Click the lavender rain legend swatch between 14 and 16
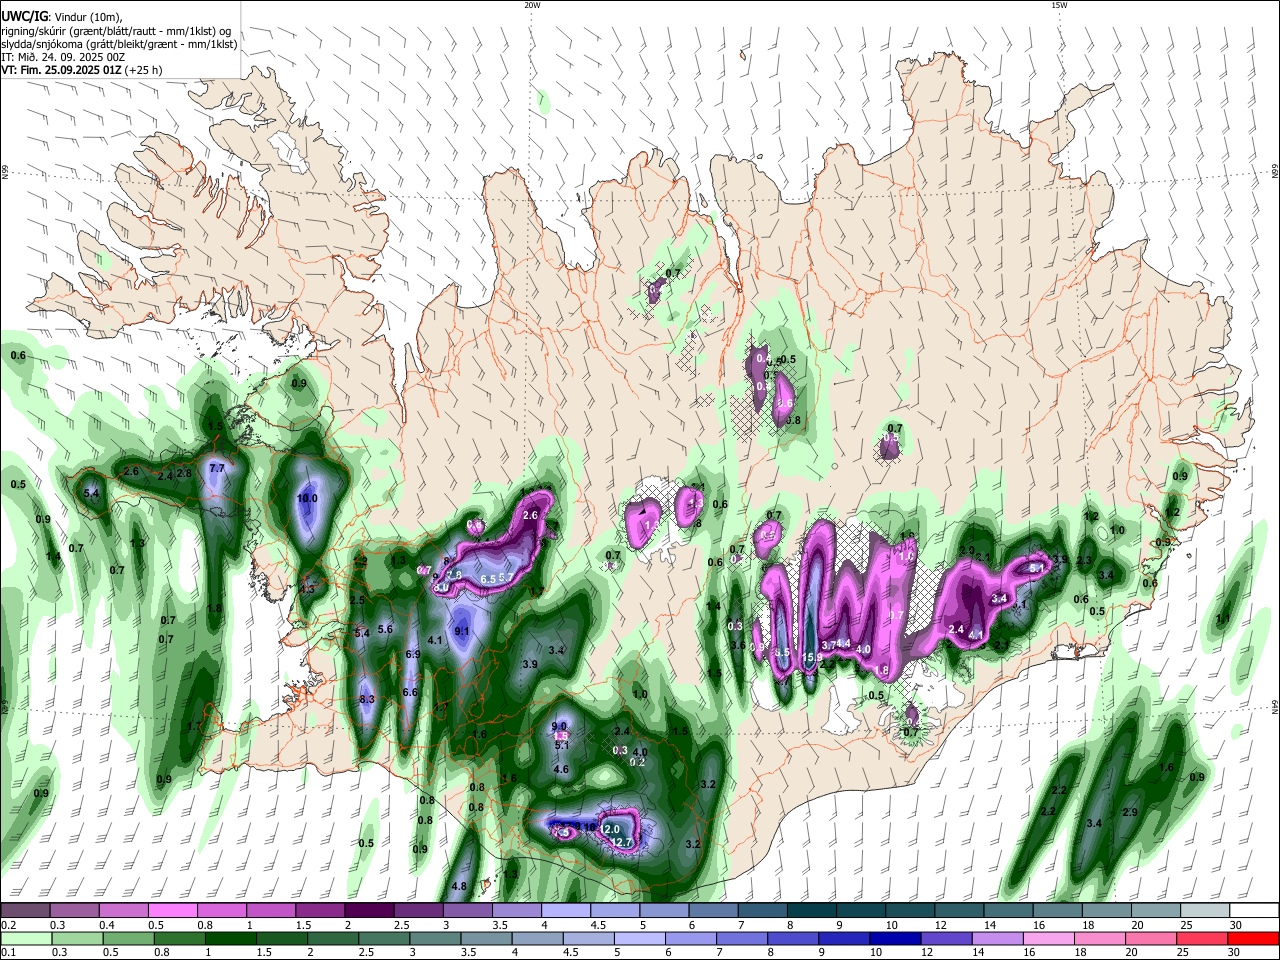This screenshot has width=1280, height=960. coord(997,938)
